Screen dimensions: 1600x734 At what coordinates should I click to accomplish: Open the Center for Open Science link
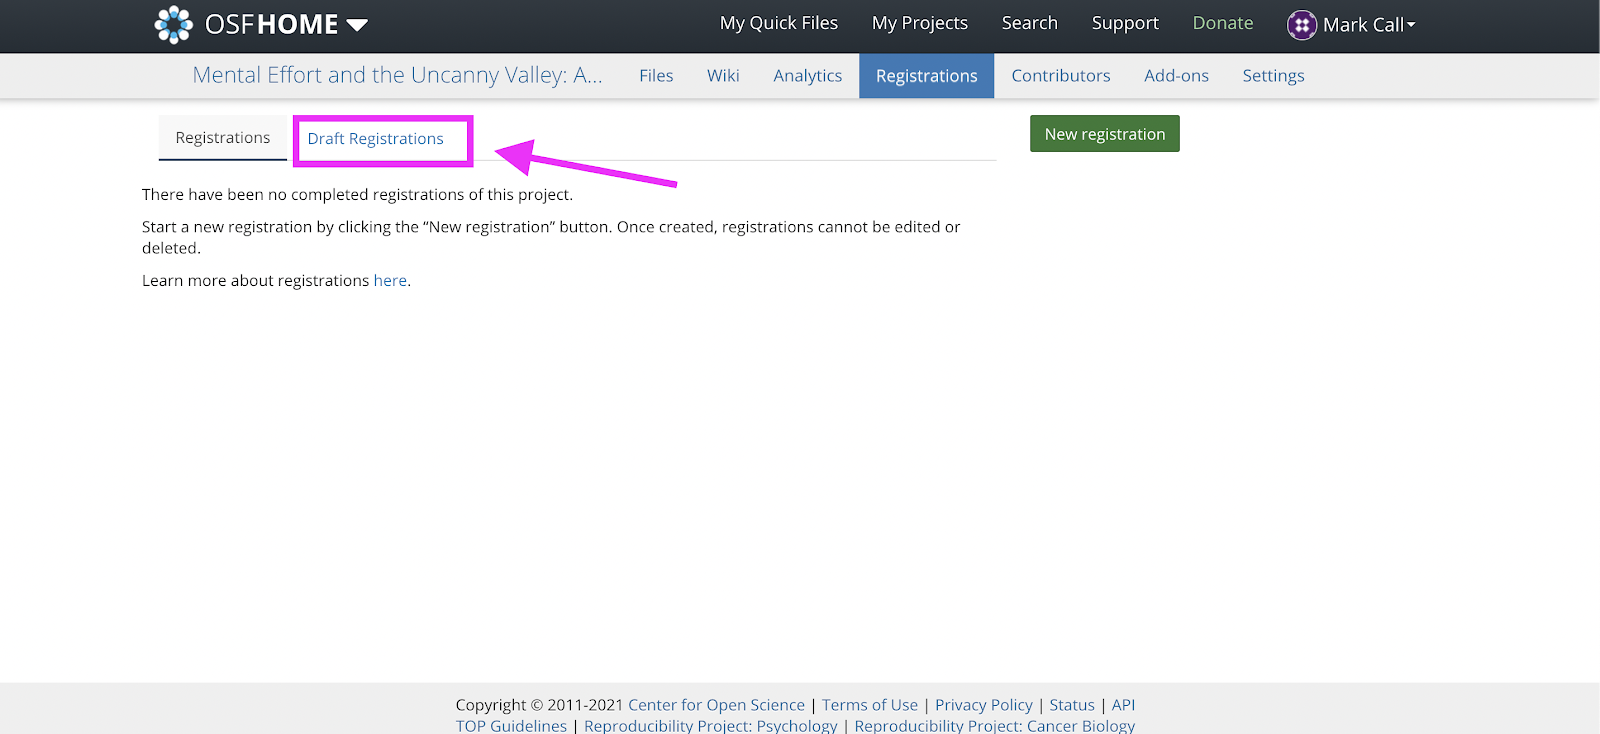click(x=716, y=705)
